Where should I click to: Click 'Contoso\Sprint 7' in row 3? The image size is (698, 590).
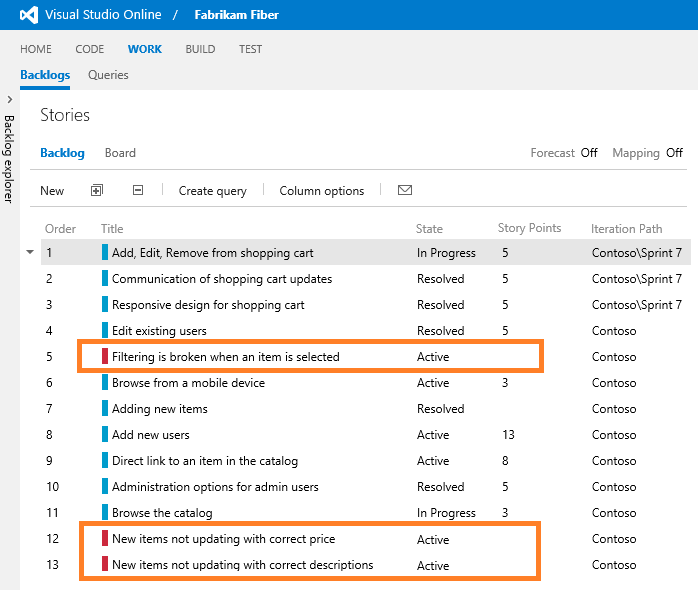[x=637, y=305]
